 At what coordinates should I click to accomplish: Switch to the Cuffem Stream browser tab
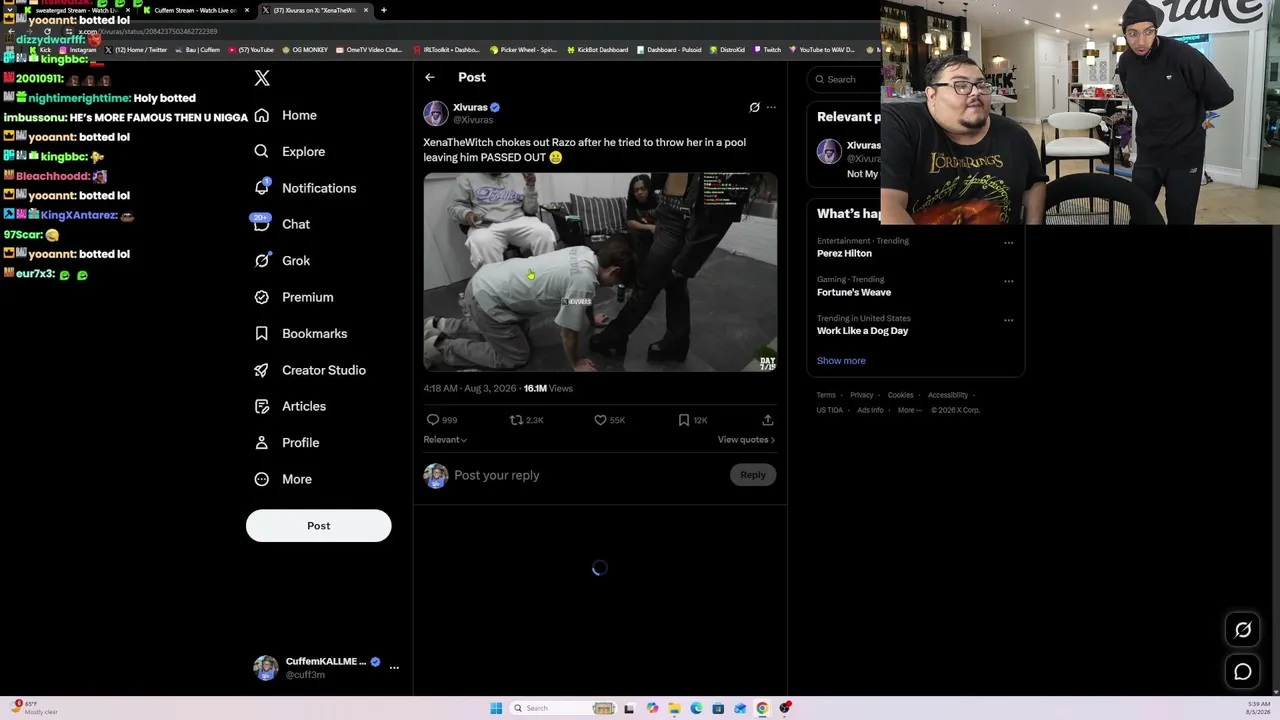tap(195, 10)
